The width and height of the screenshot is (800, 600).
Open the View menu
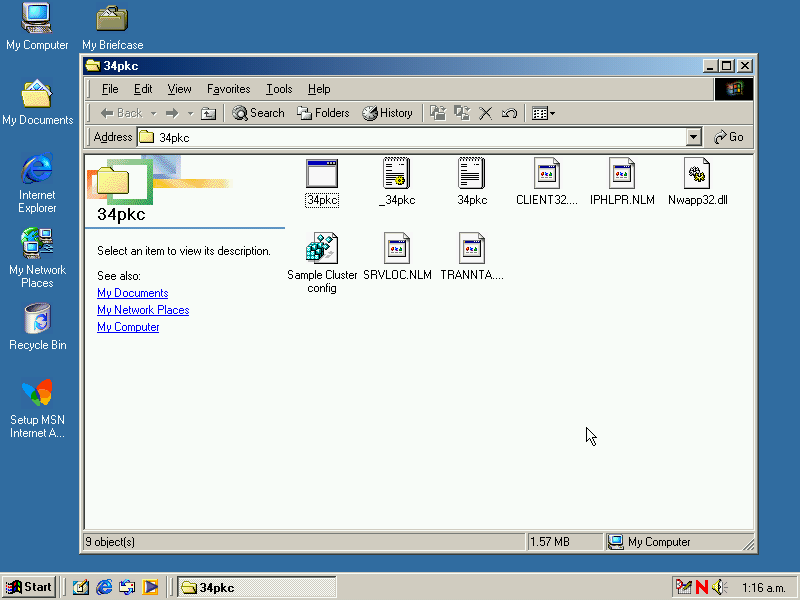[179, 89]
